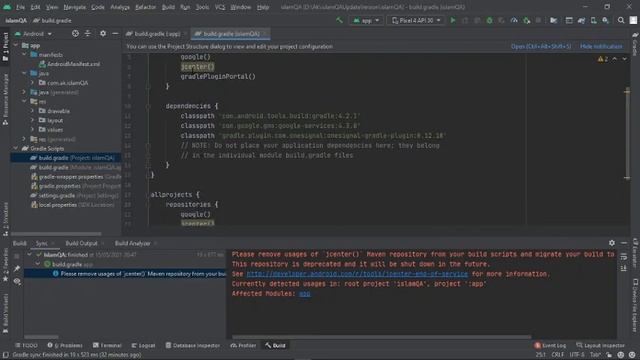This screenshot has height=360, width=640.
Task: Open the Terminal tool window button
Action: pos(107,345)
